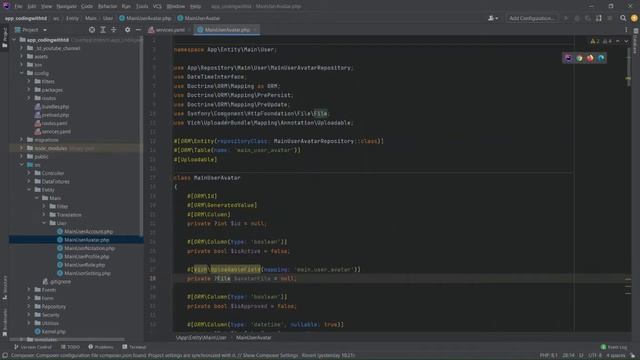This screenshot has height=360, width=640.
Task: Expand the public folder
Action: tap(22, 156)
